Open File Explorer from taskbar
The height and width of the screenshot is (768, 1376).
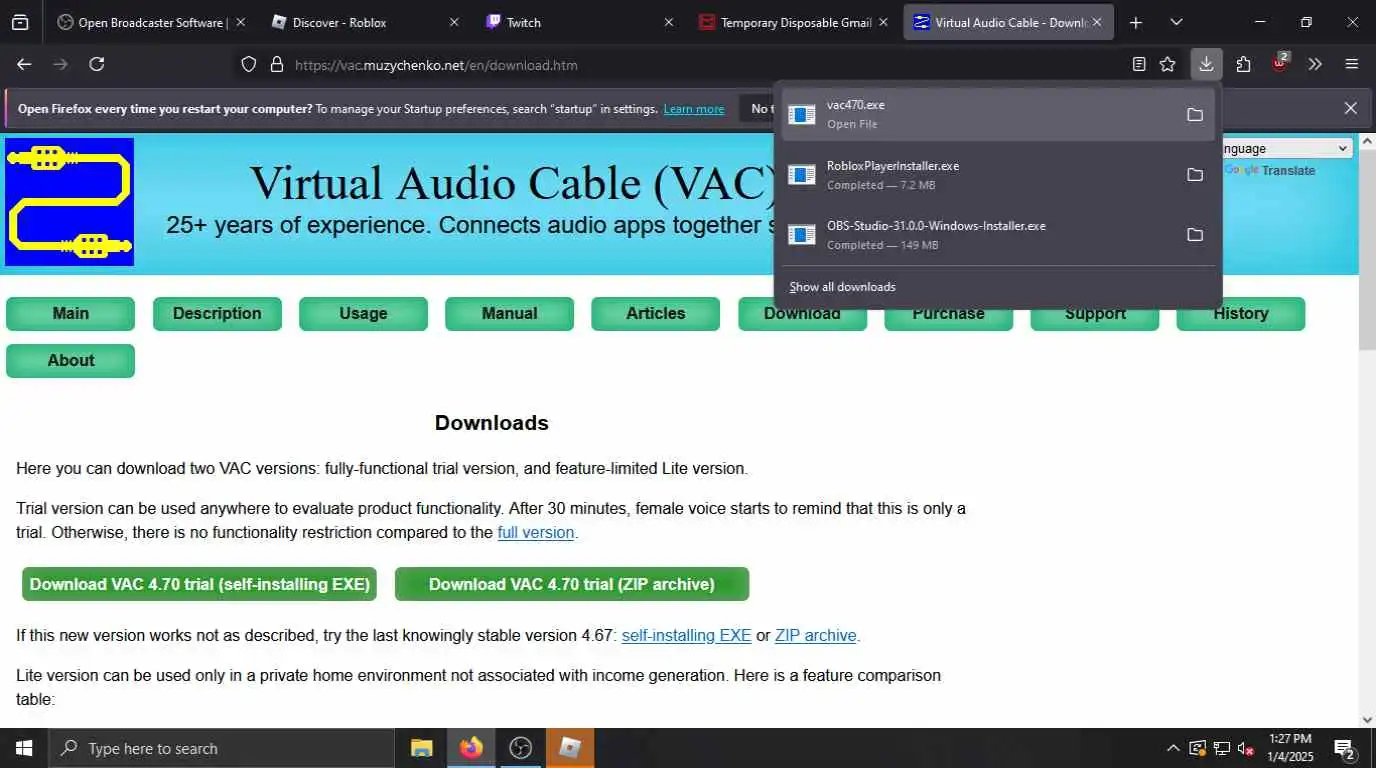pyautogui.click(x=422, y=748)
